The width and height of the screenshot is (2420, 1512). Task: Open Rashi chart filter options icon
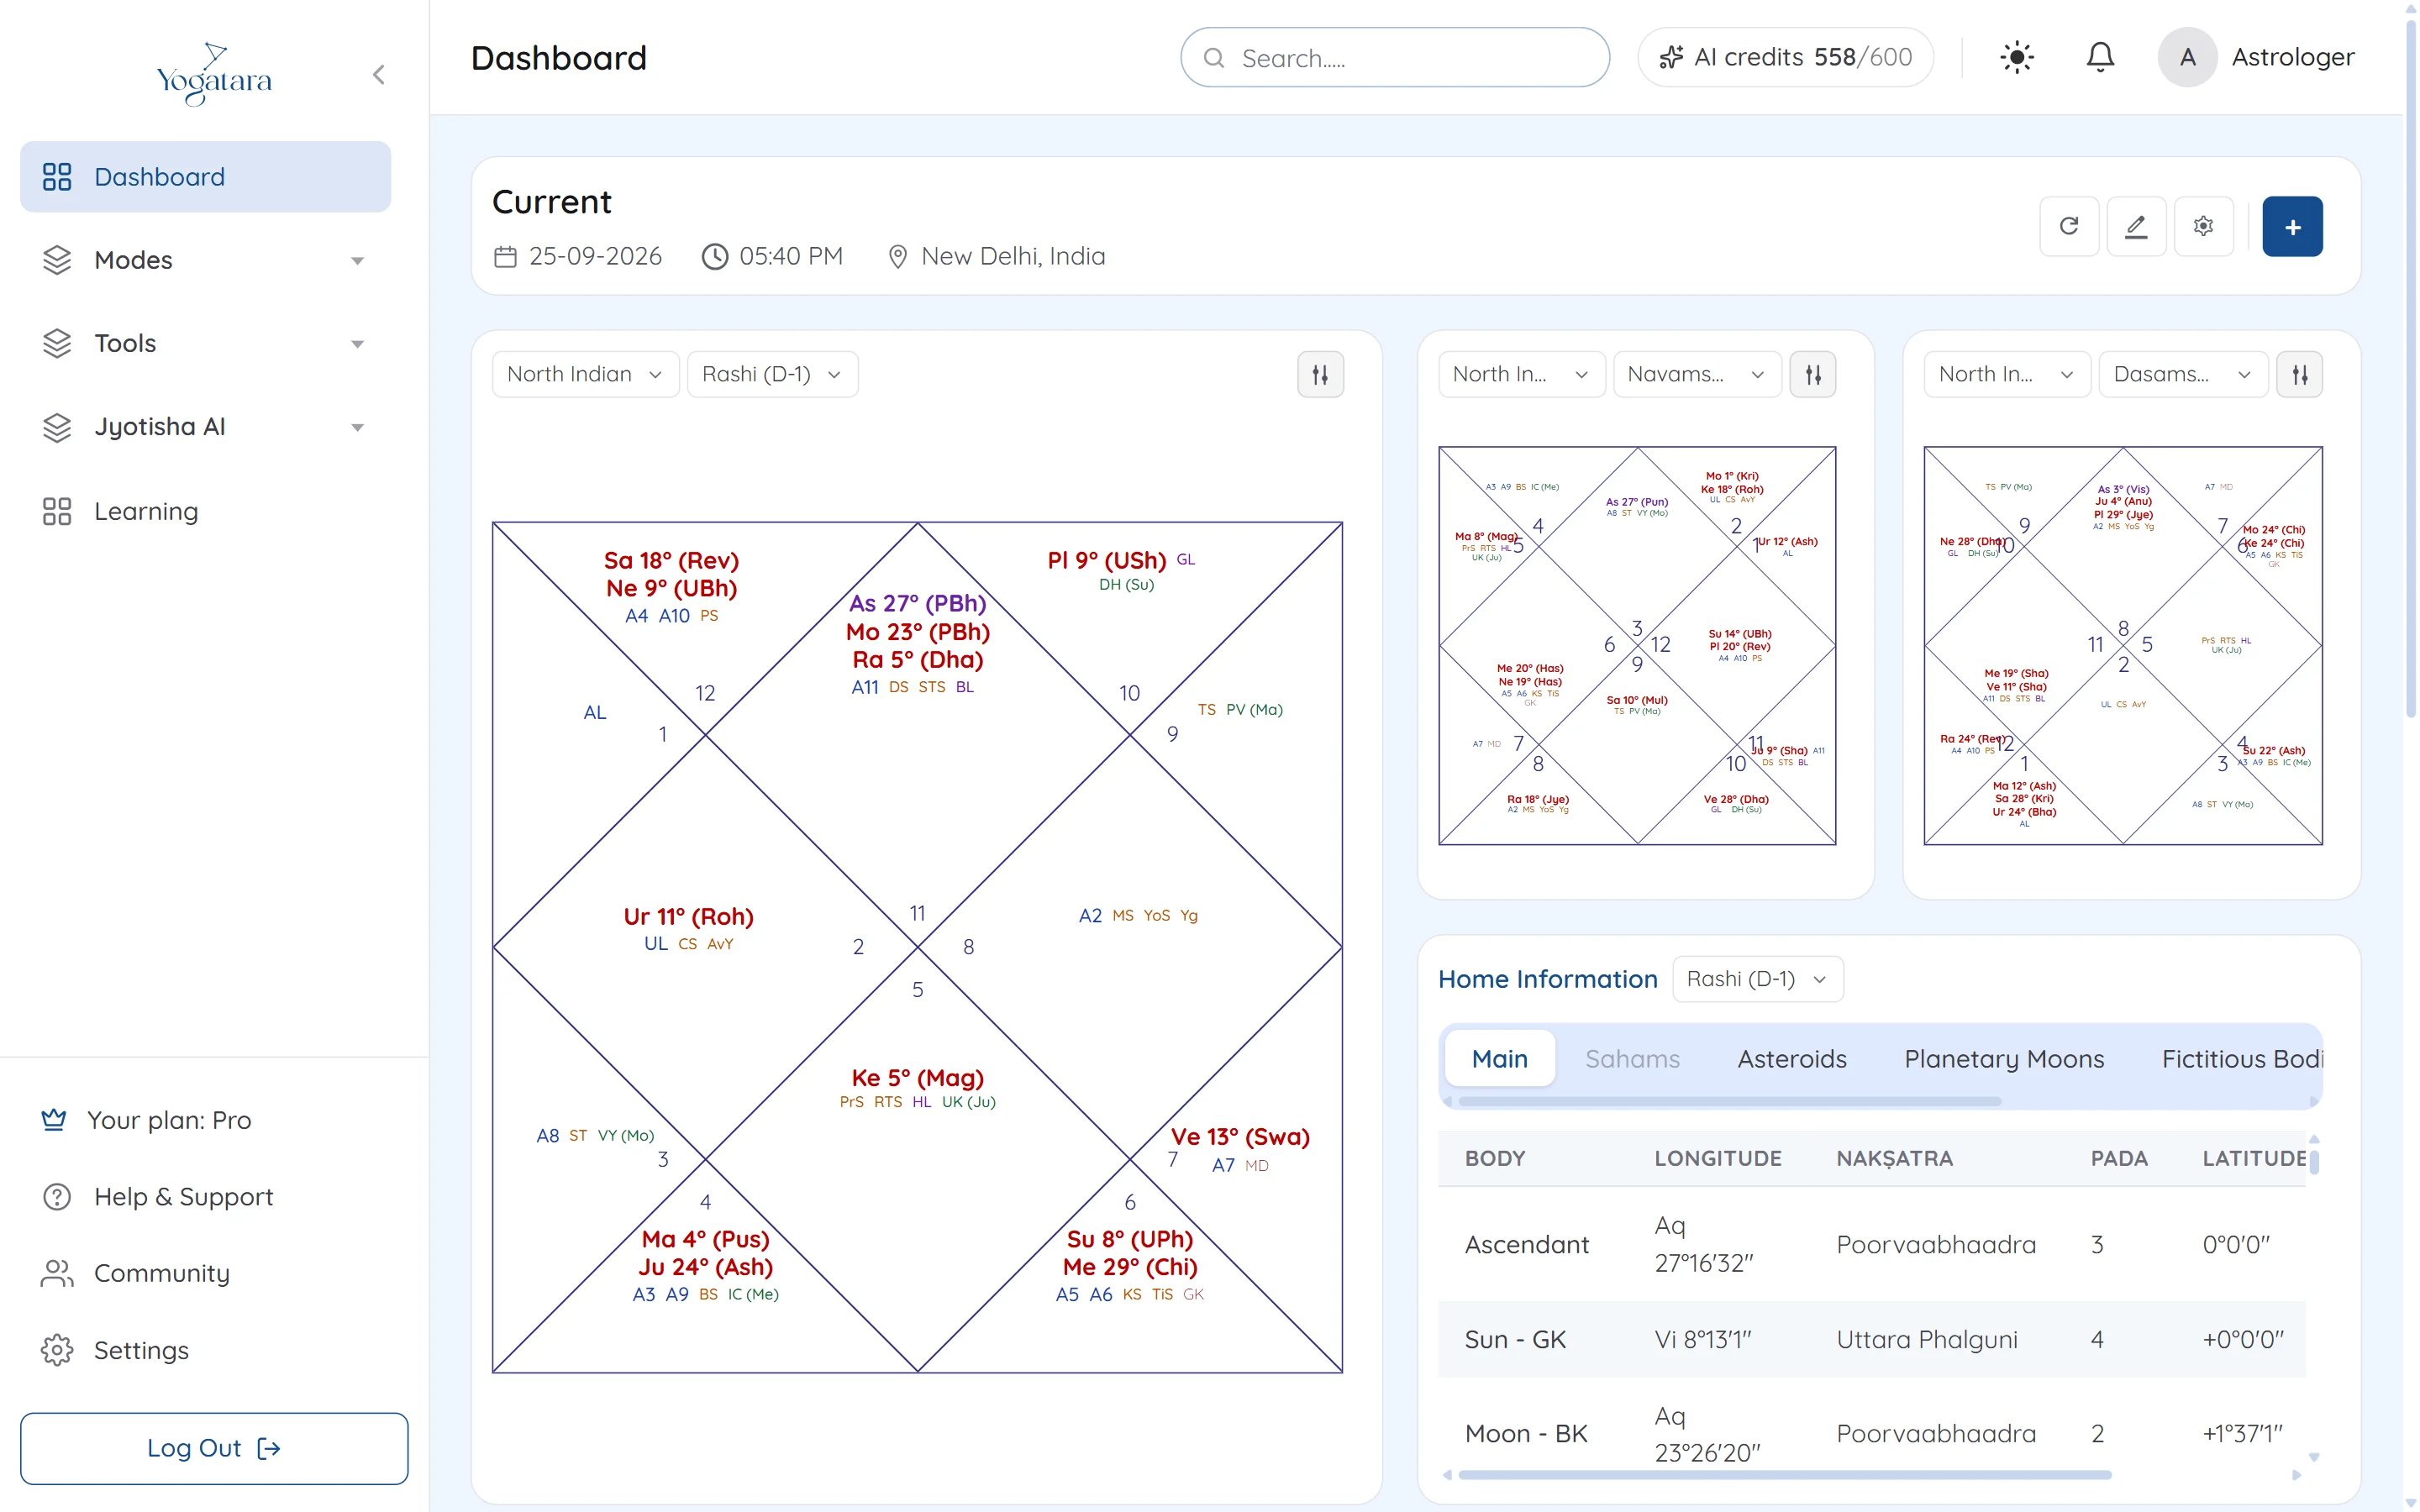[1320, 374]
